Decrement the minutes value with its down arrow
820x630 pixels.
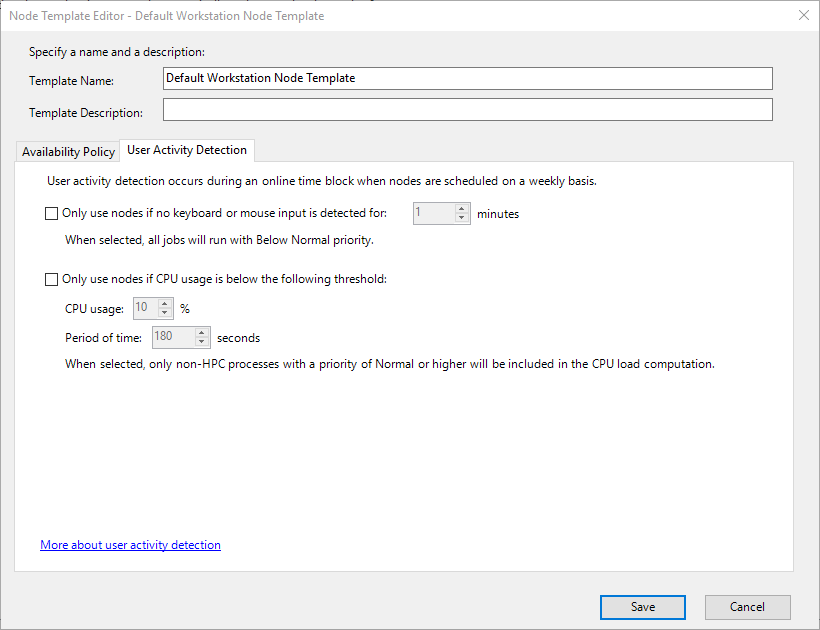pyautogui.click(x=462, y=217)
